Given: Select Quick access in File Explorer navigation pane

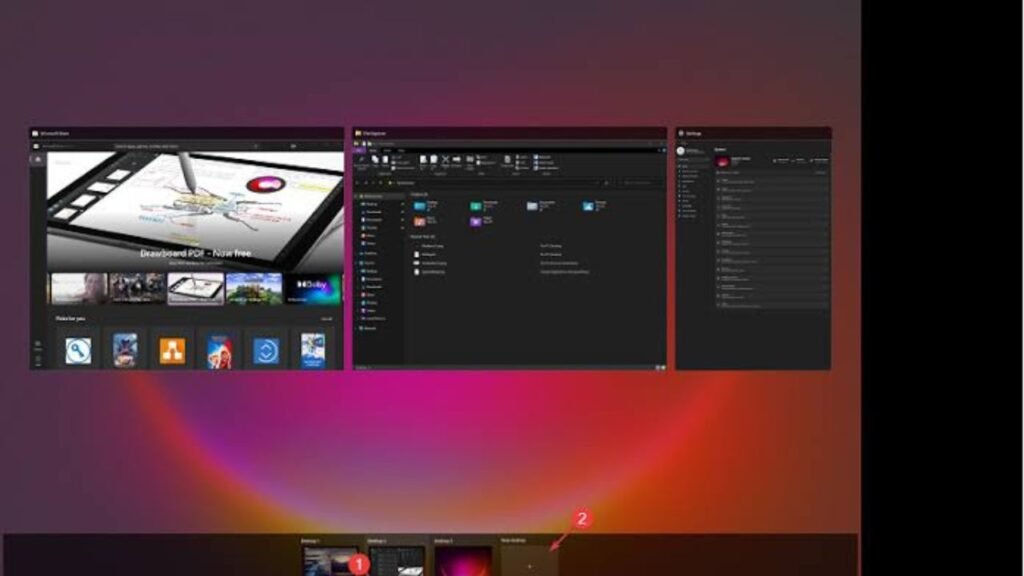Looking at the screenshot, I should 372,196.
